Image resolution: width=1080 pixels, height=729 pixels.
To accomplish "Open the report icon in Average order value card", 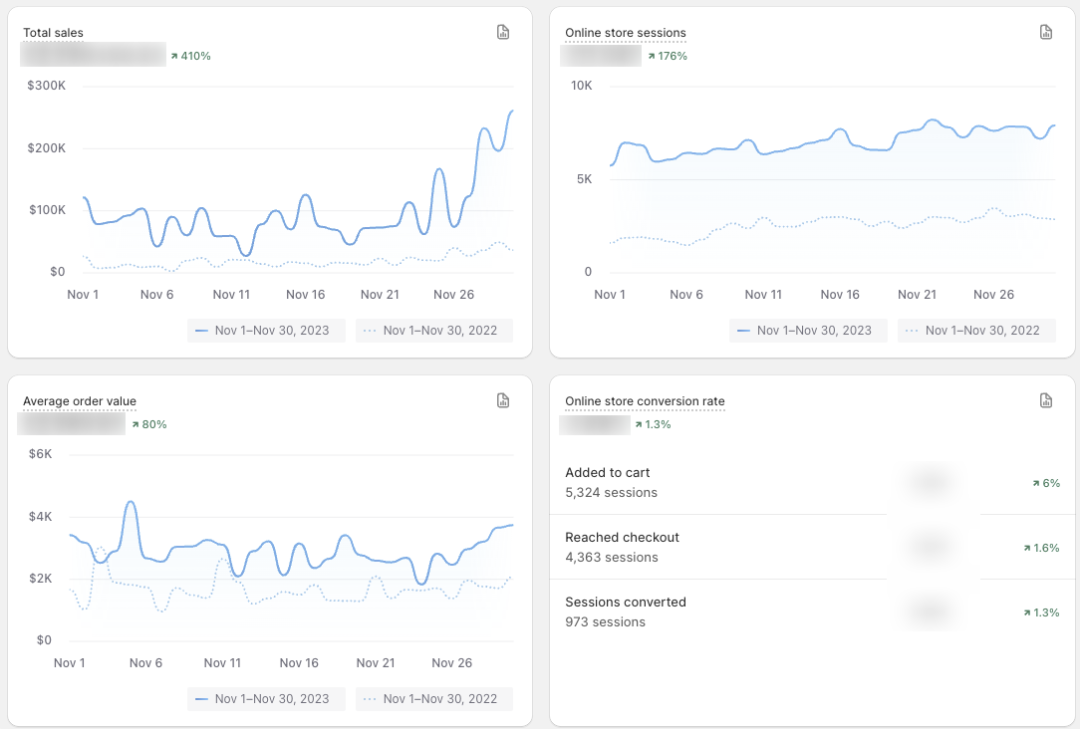I will tap(503, 401).
